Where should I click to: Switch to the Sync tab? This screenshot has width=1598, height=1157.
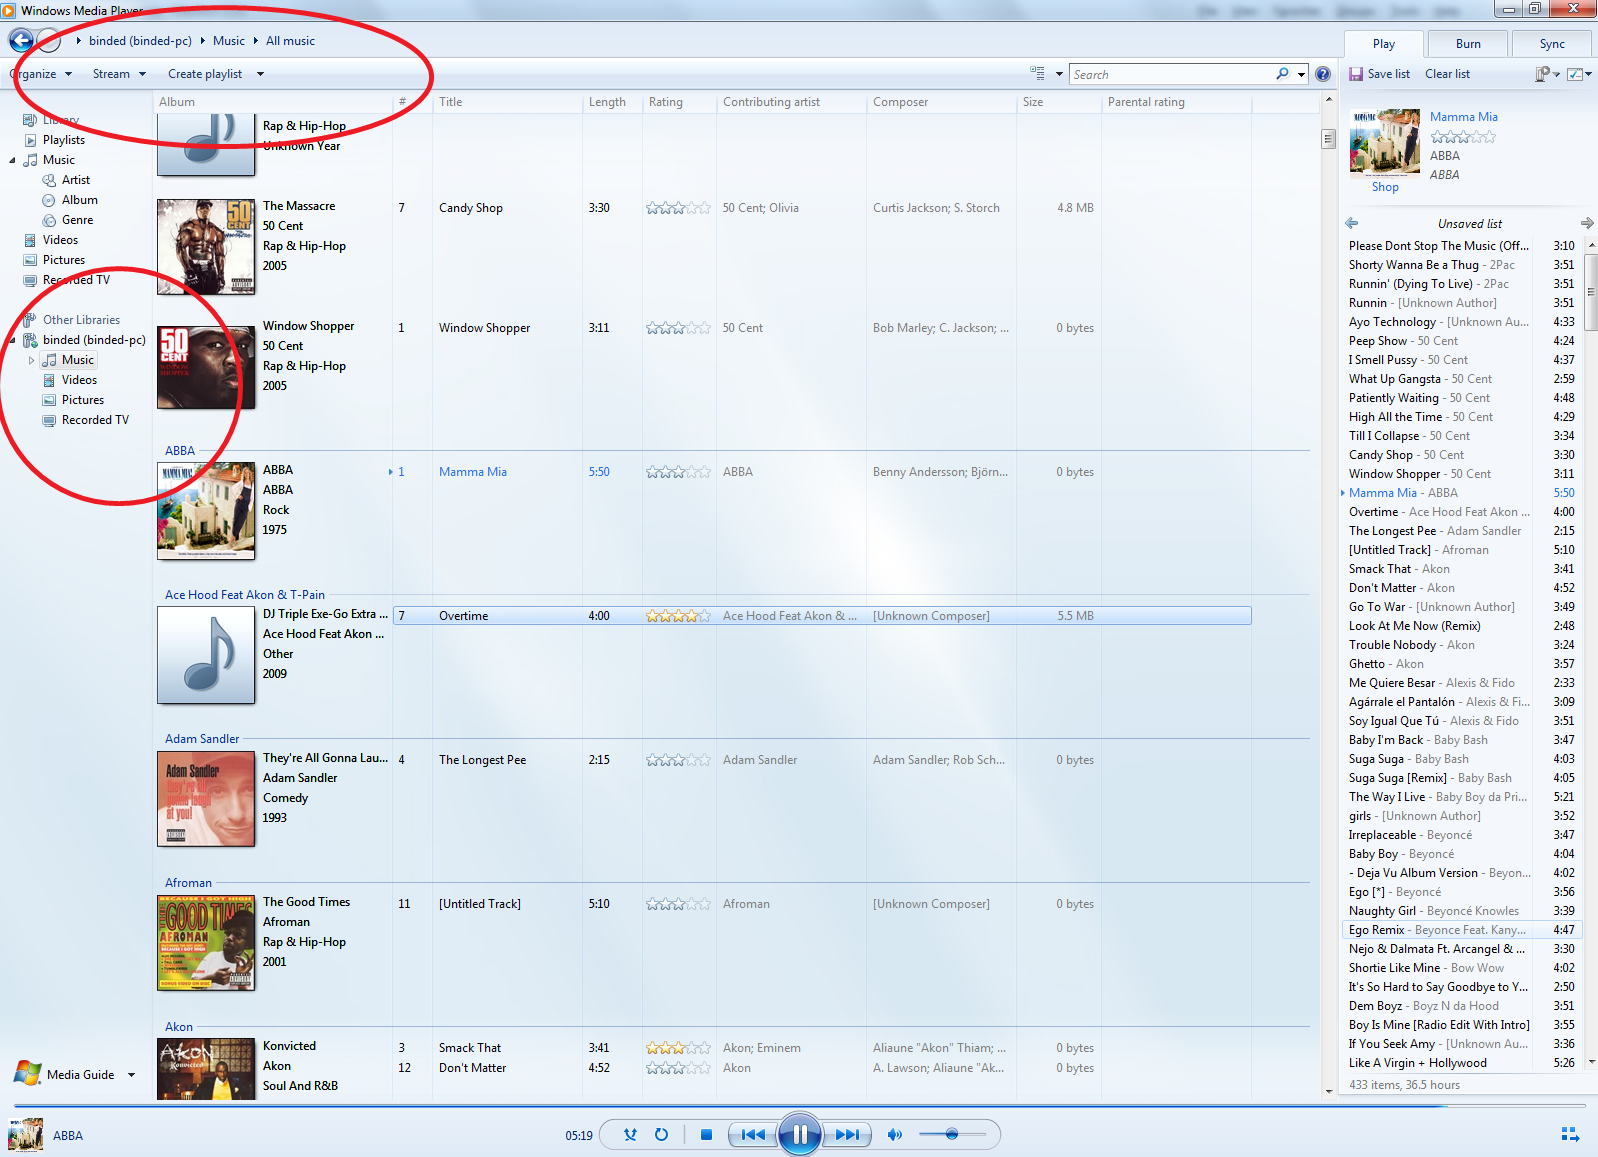[x=1552, y=44]
